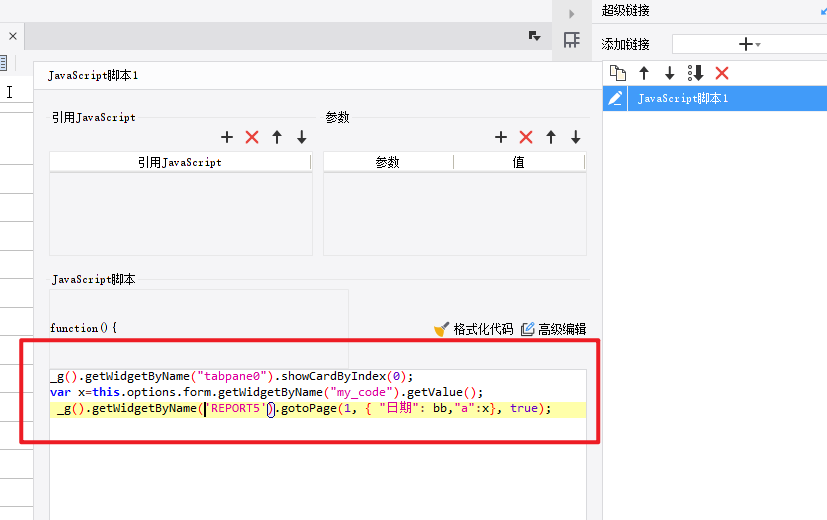This screenshot has width=827, height=520.
Task: Move referenced JavaScript entry down
Action: click(x=301, y=137)
